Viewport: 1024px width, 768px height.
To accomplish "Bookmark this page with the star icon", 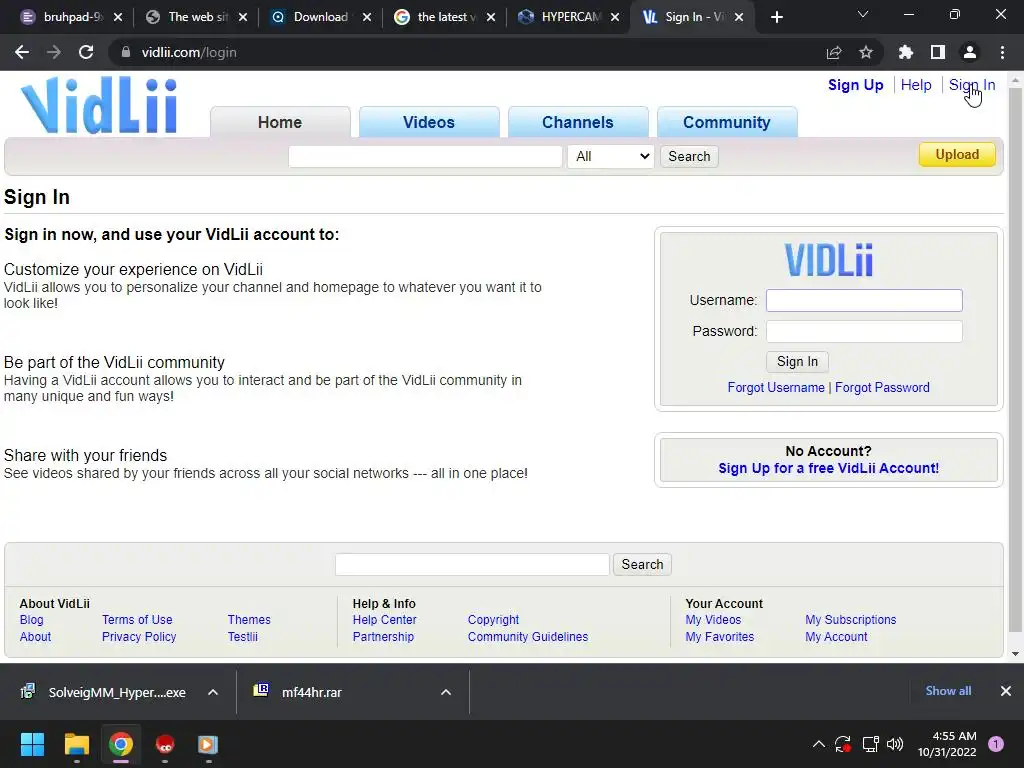I will [866, 52].
